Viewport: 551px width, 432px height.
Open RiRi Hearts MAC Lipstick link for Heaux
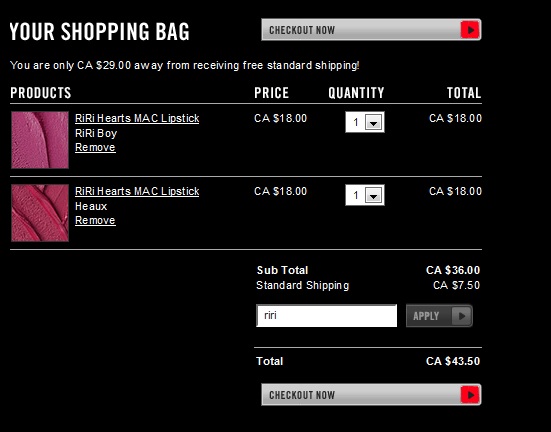point(137,191)
